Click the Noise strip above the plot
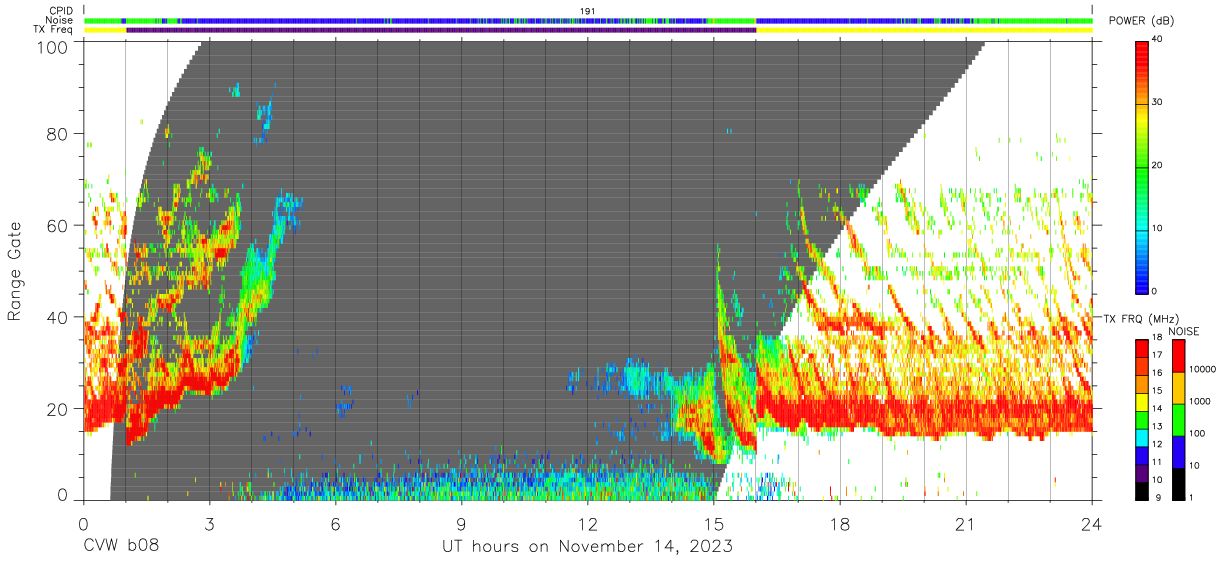Image resolution: width=1228 pixels, height=567 pixels. click(588, 20)
